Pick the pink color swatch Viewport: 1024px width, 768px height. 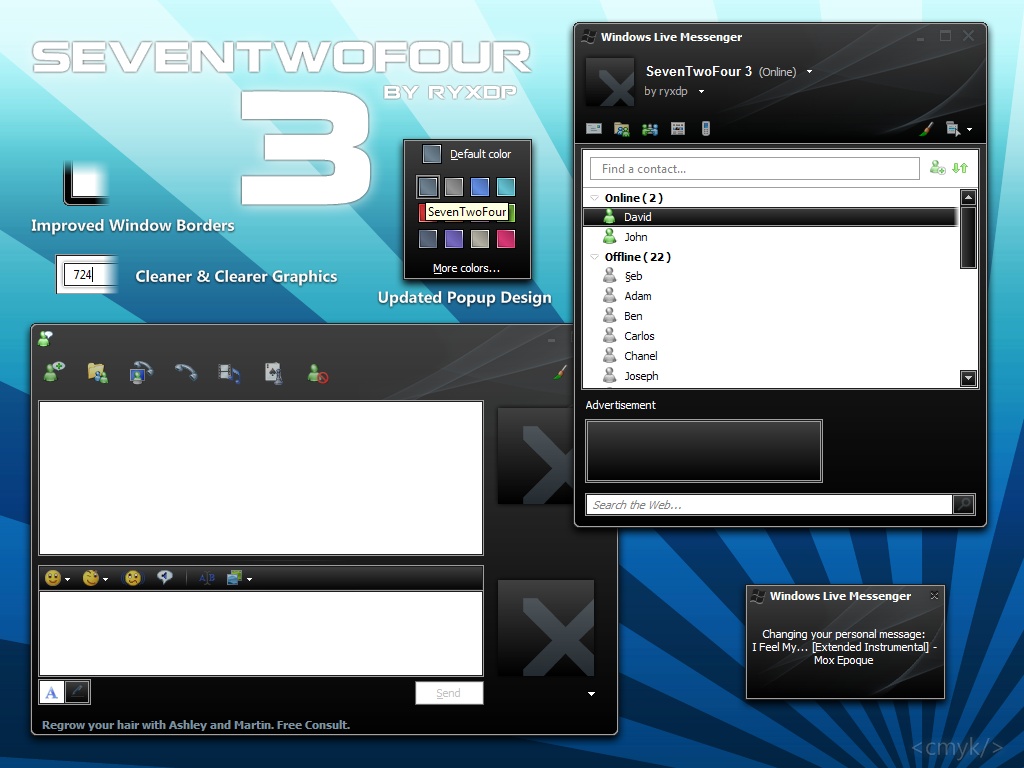coord(506,239)
